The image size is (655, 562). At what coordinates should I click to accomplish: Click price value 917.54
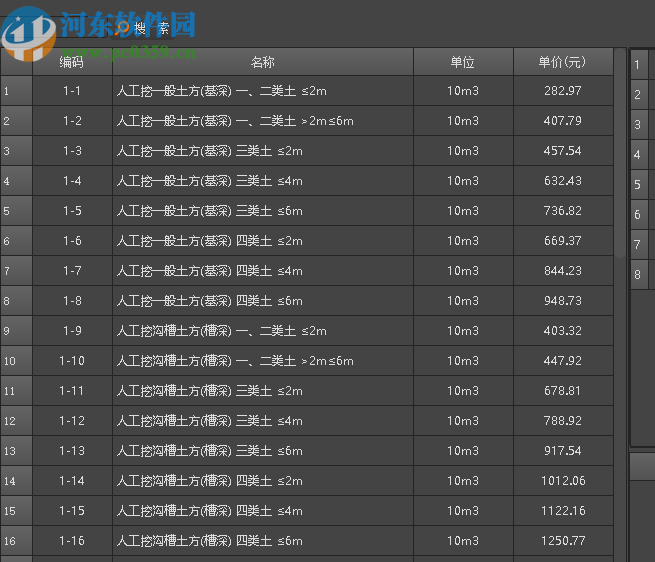pyautogui.click(x=563, y=451)
